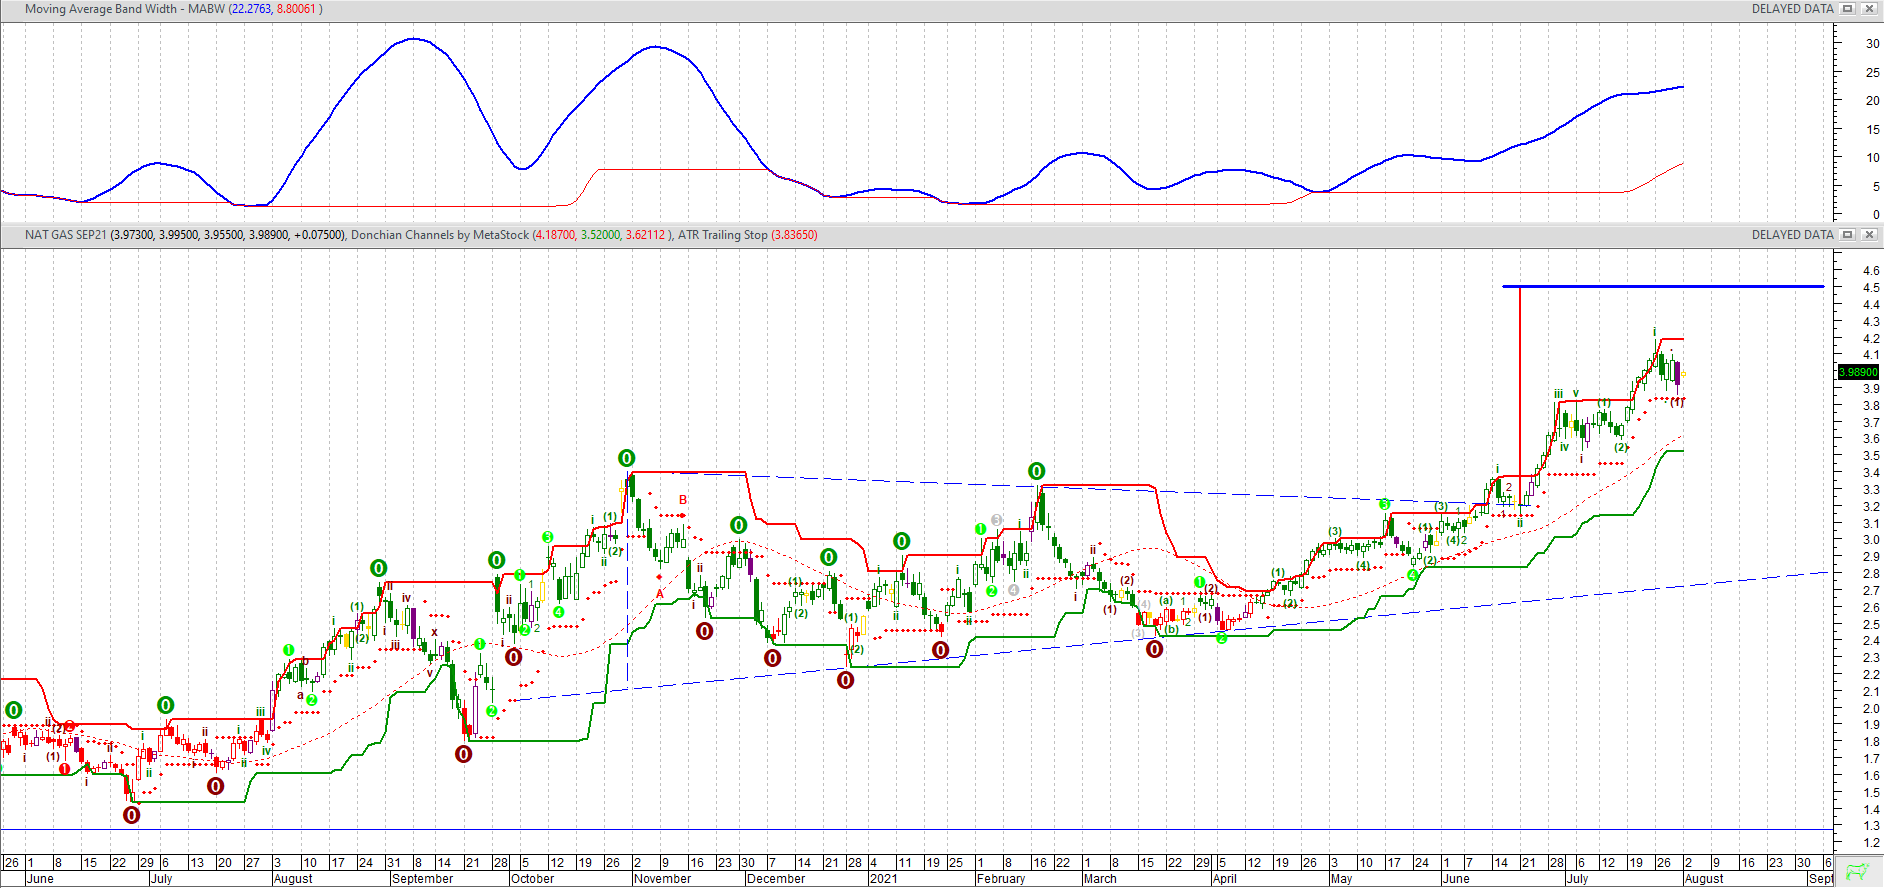Select the green 0 marker above November peak
Image resolution: width=1884 pixels, height=888 pixels.
point(626,458)
